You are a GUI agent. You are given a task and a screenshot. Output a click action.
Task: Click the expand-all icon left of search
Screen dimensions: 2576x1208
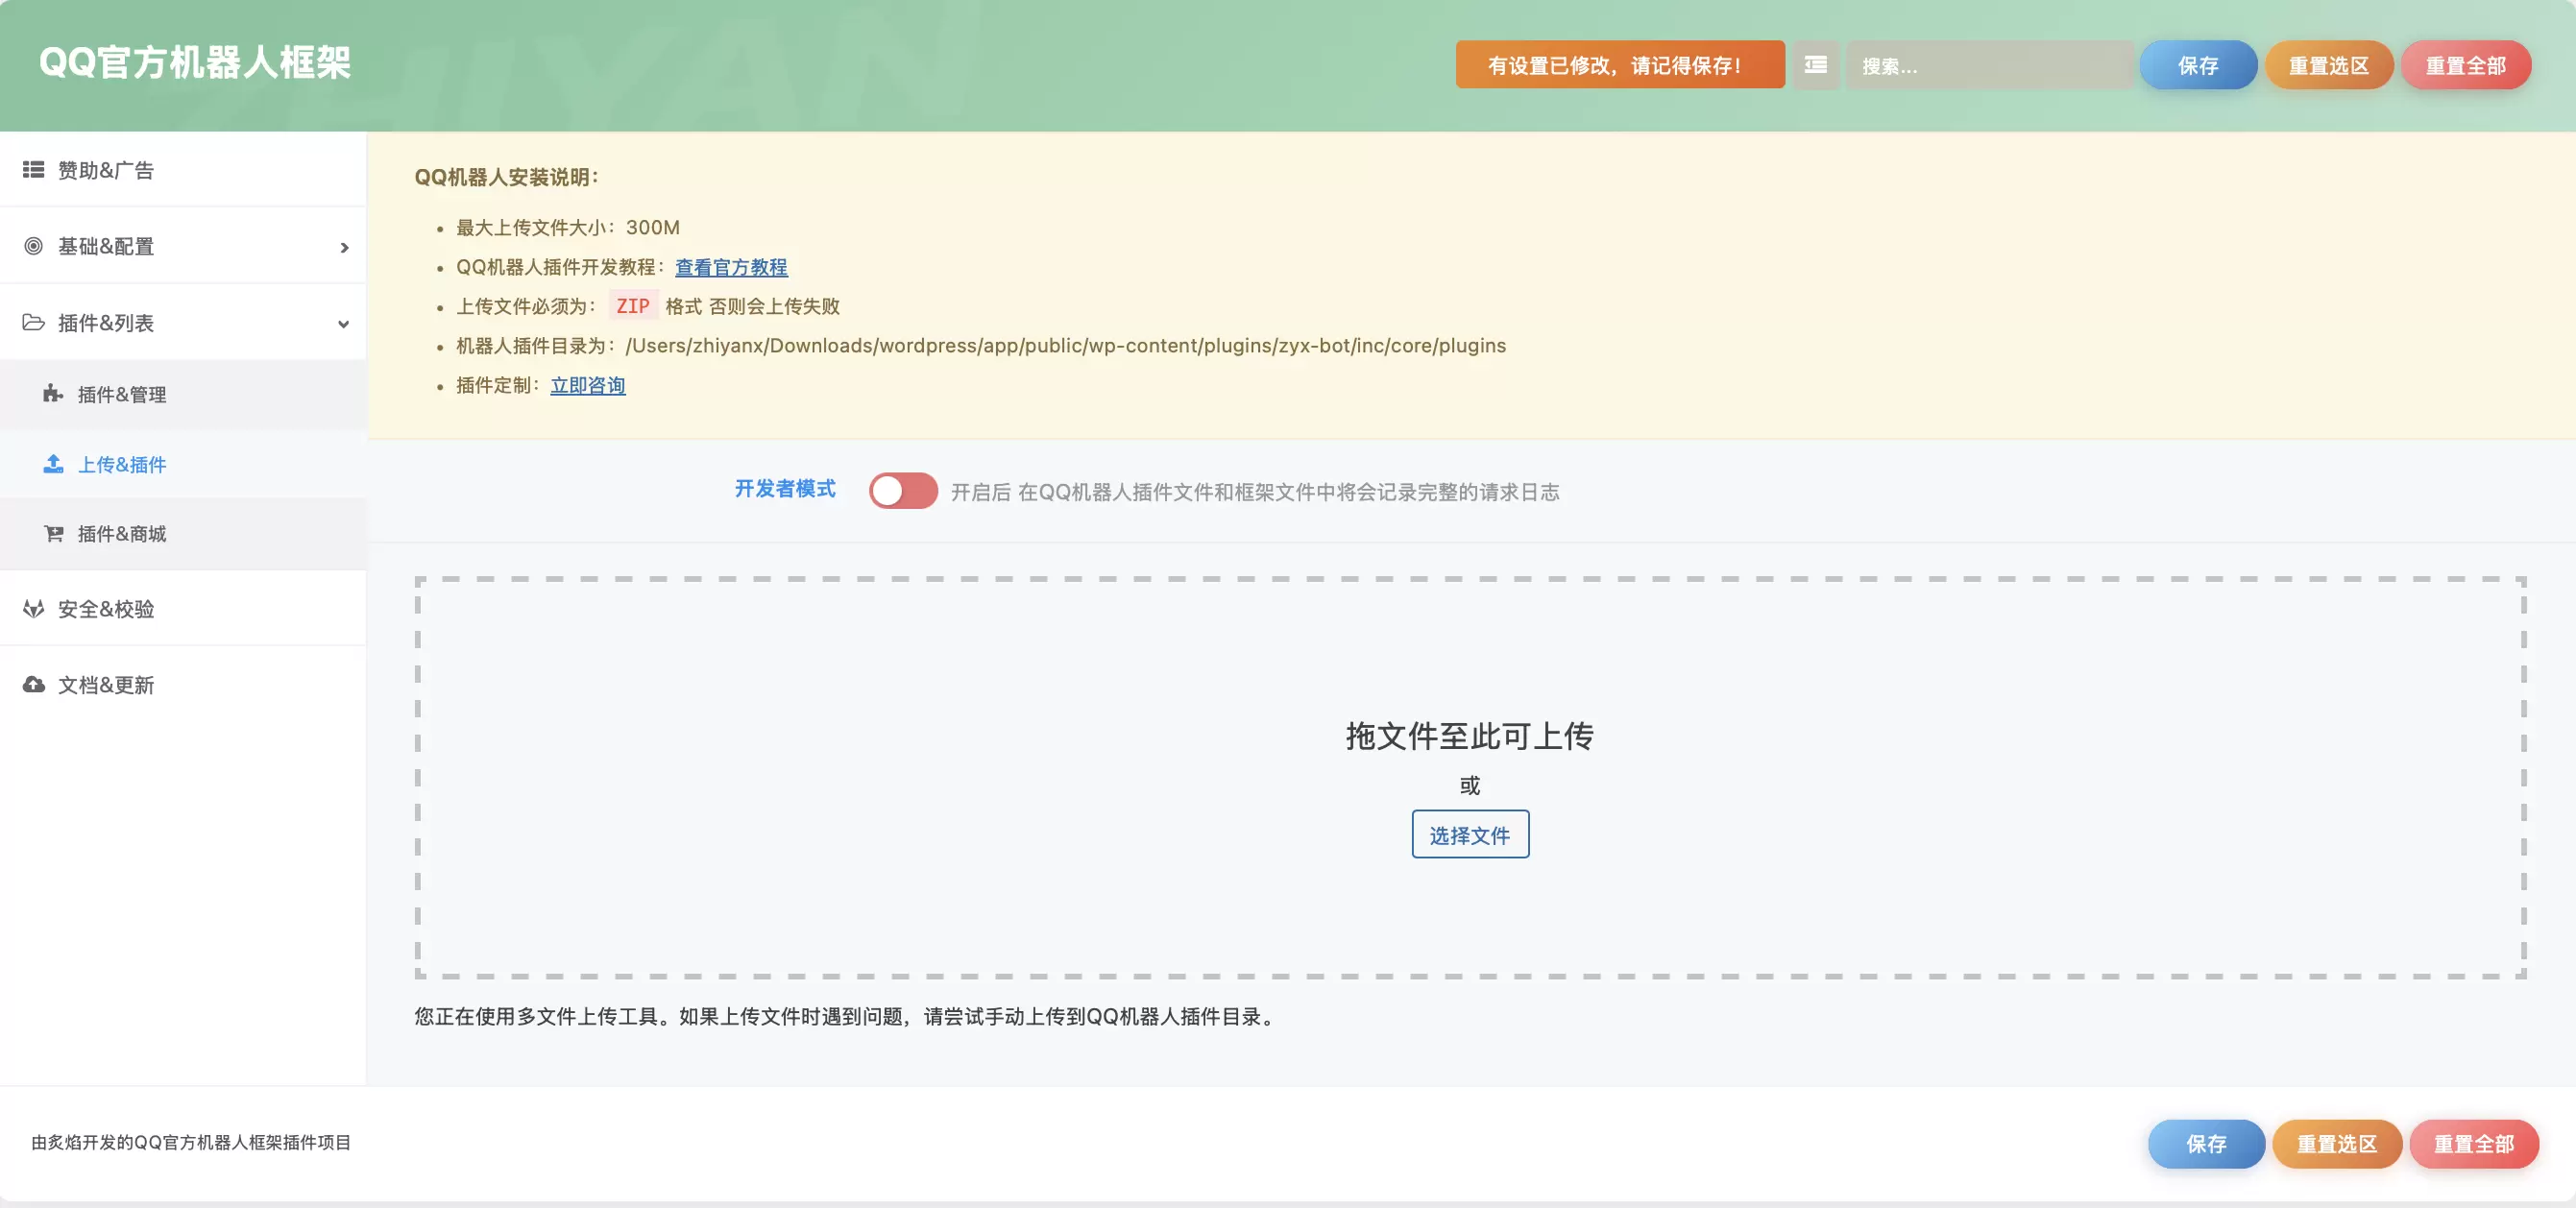coord(1815,65)
